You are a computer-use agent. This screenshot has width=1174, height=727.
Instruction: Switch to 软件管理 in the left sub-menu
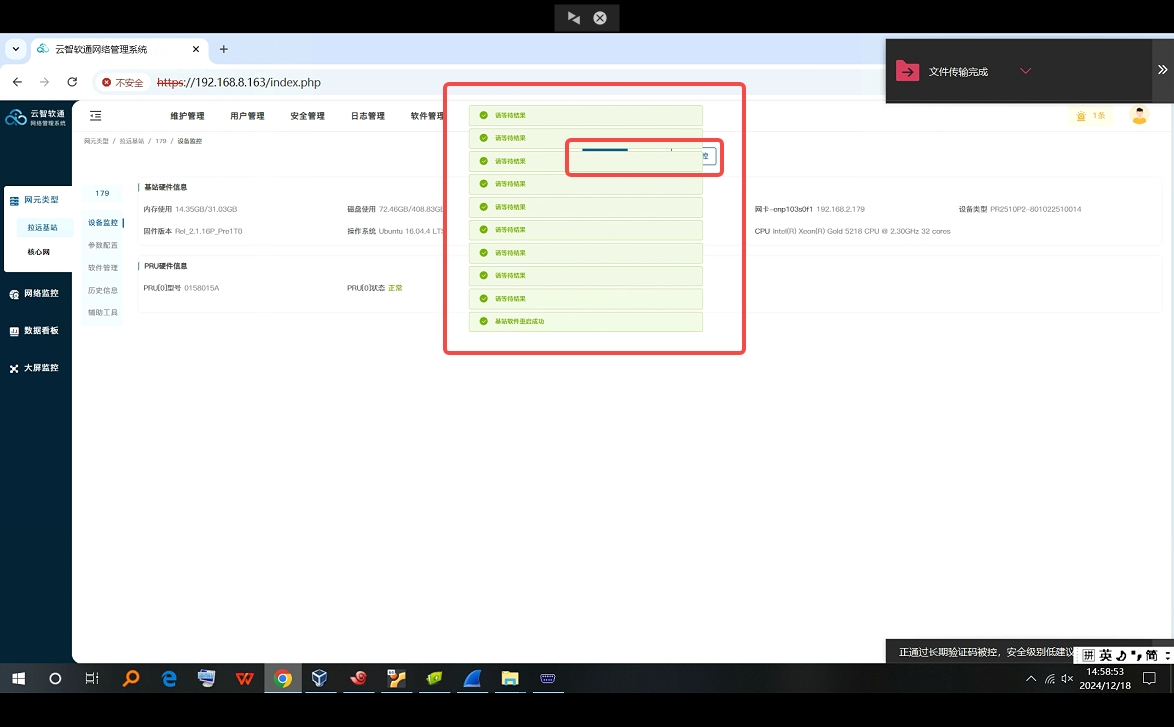[x=103, y=268]
